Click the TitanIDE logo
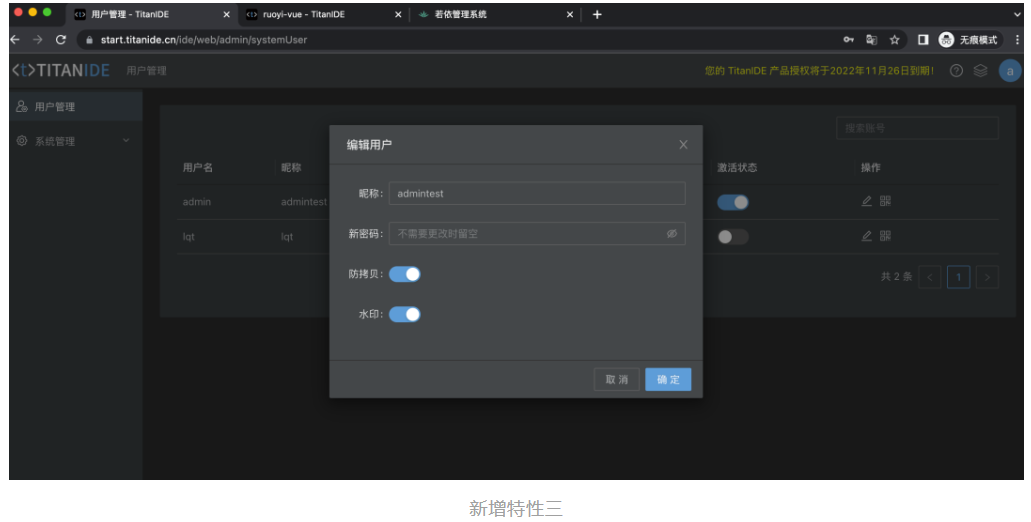 pyautogui.click(x=61, y=71)
